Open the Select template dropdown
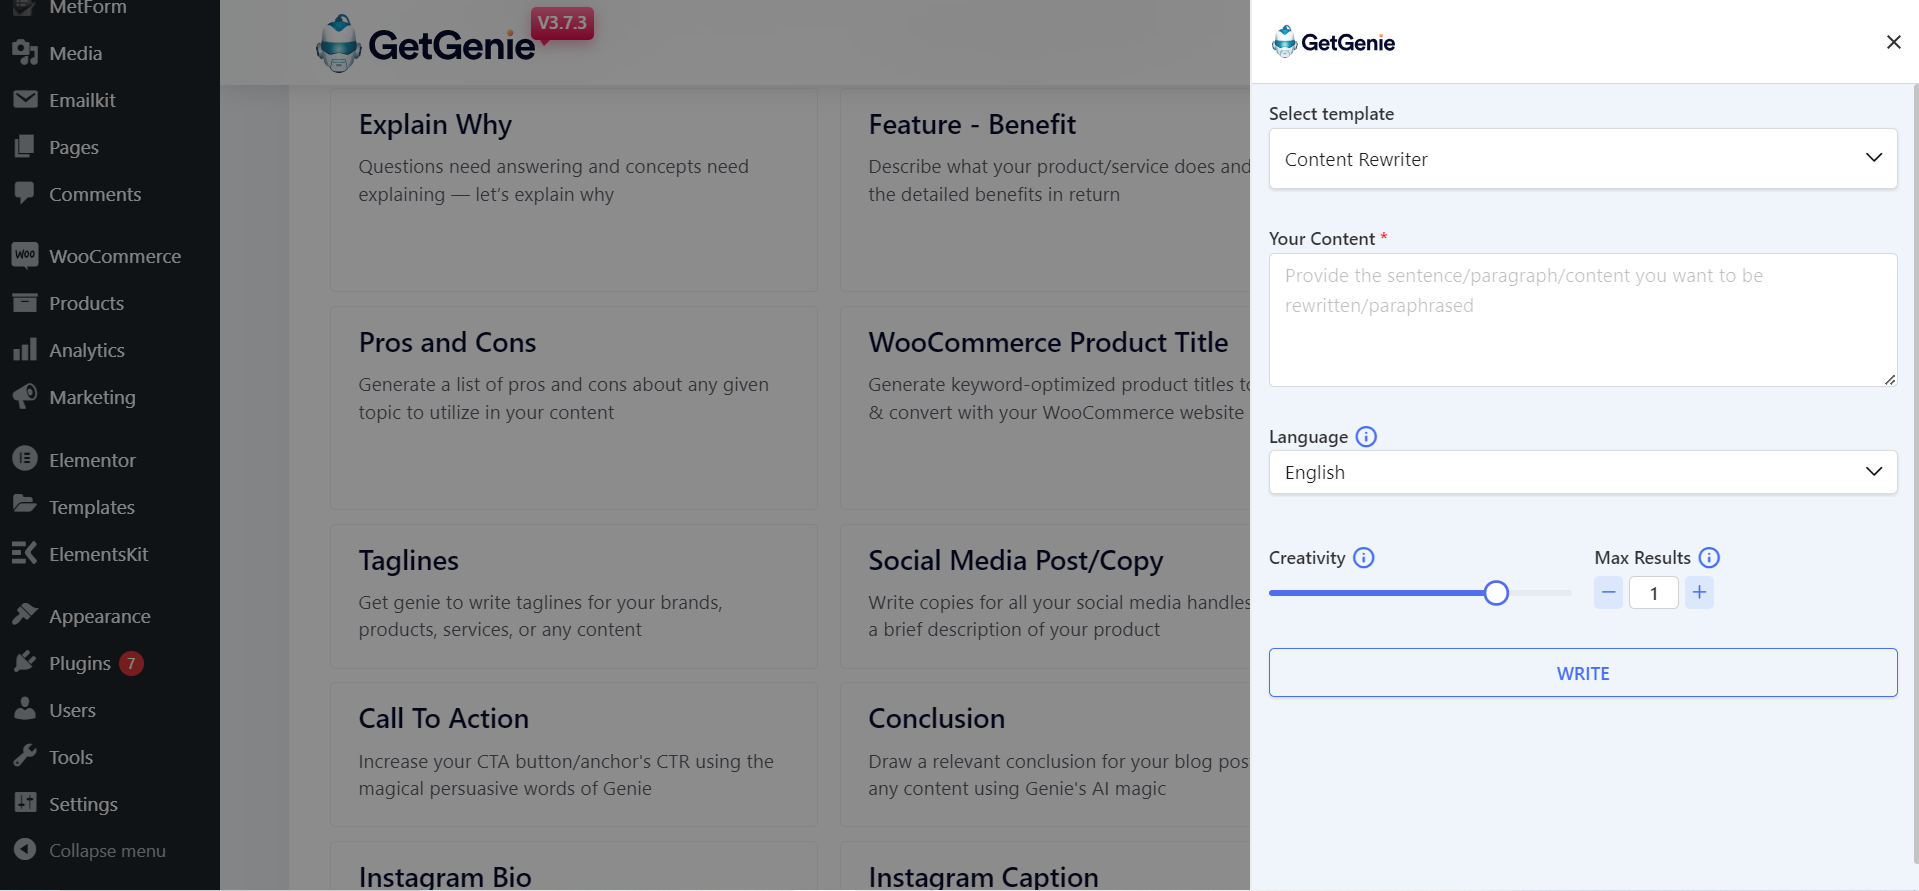This screenshot has height=891, width=1919. tap(1583, 158)
